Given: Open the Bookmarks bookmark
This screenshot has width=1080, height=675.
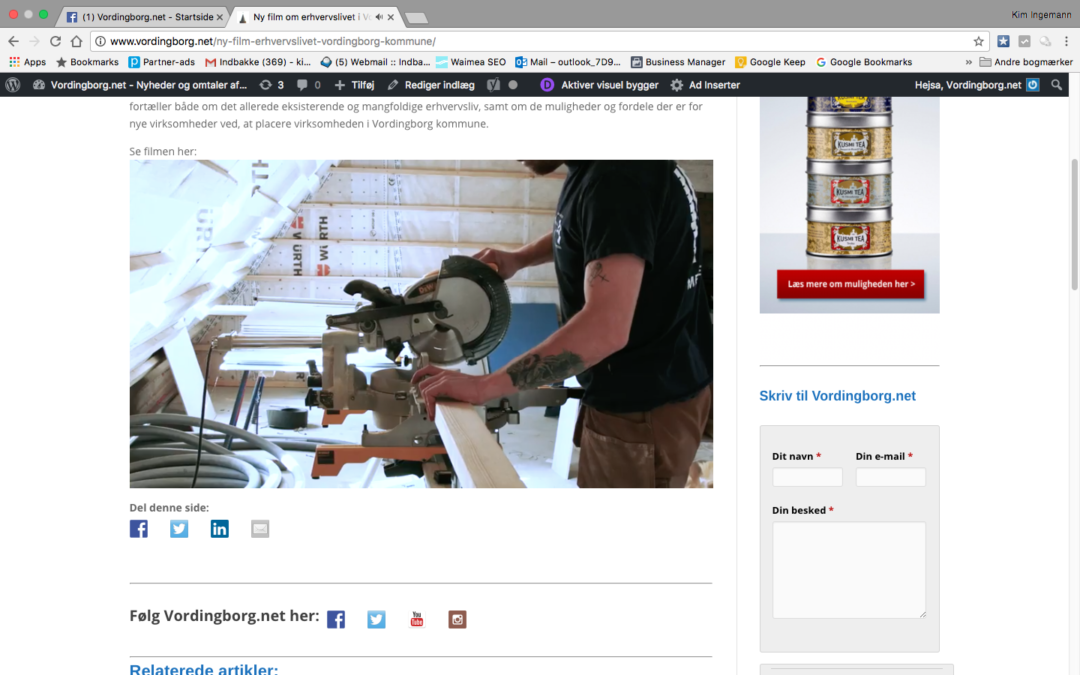Looking at the screenshot, I should click(87, 62).
